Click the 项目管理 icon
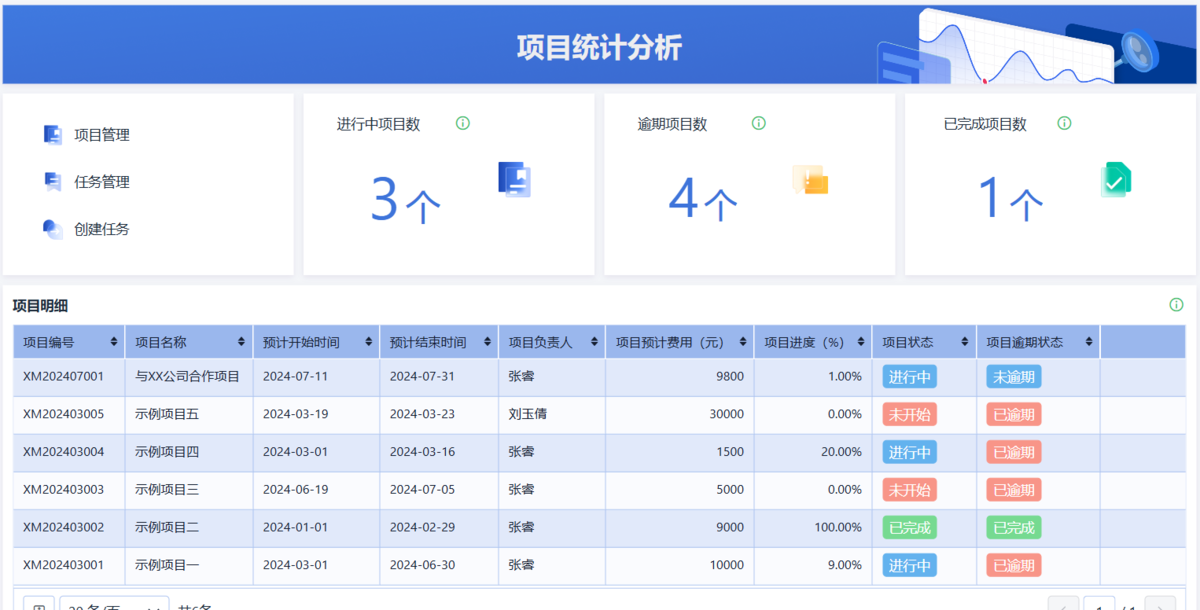 (x=53, y=135)
